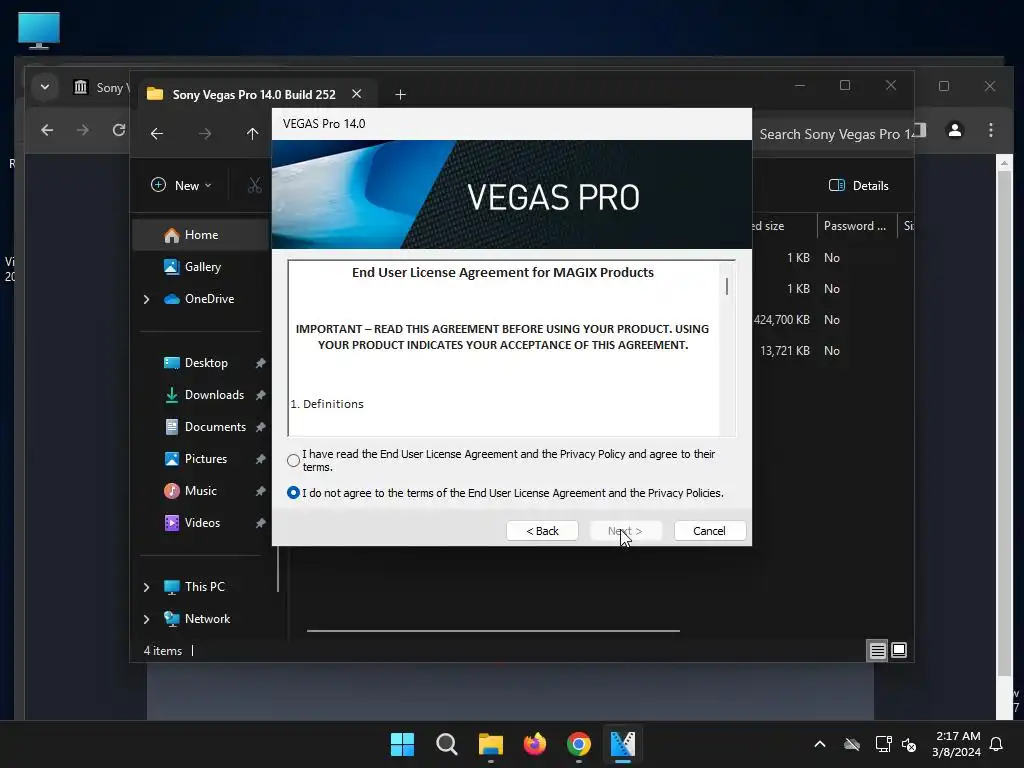The image size is (1024, 768).
Task: Unpin Music using its pin icon
Action: [260, 491]
